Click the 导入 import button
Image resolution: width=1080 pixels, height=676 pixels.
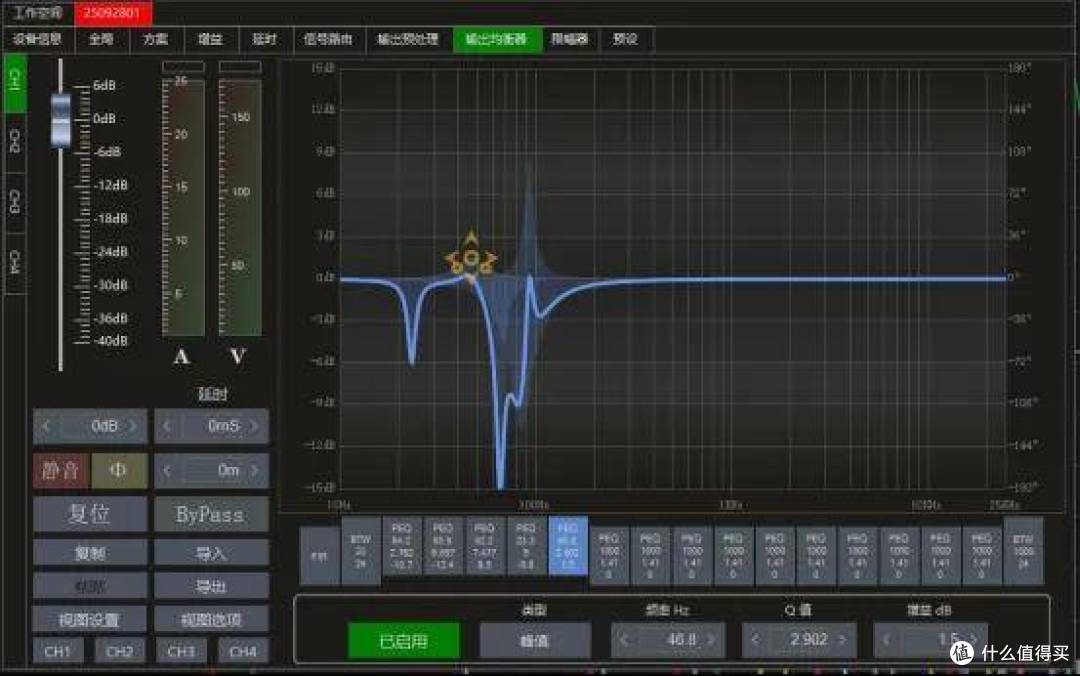(211, 553)
